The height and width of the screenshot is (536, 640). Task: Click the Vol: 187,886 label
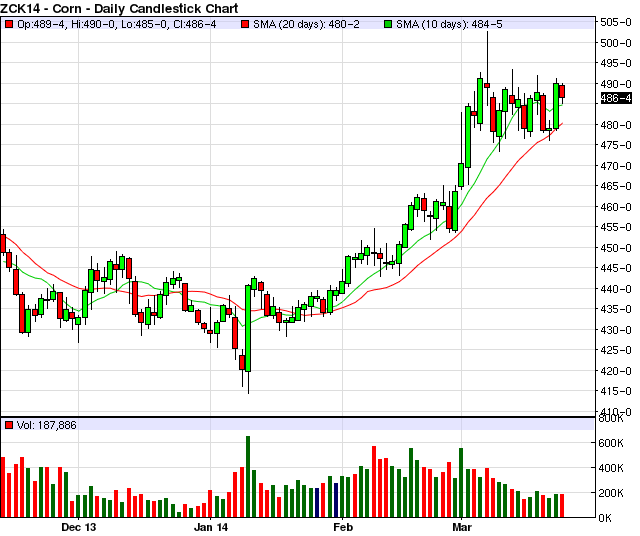click(x=47, y=425)
